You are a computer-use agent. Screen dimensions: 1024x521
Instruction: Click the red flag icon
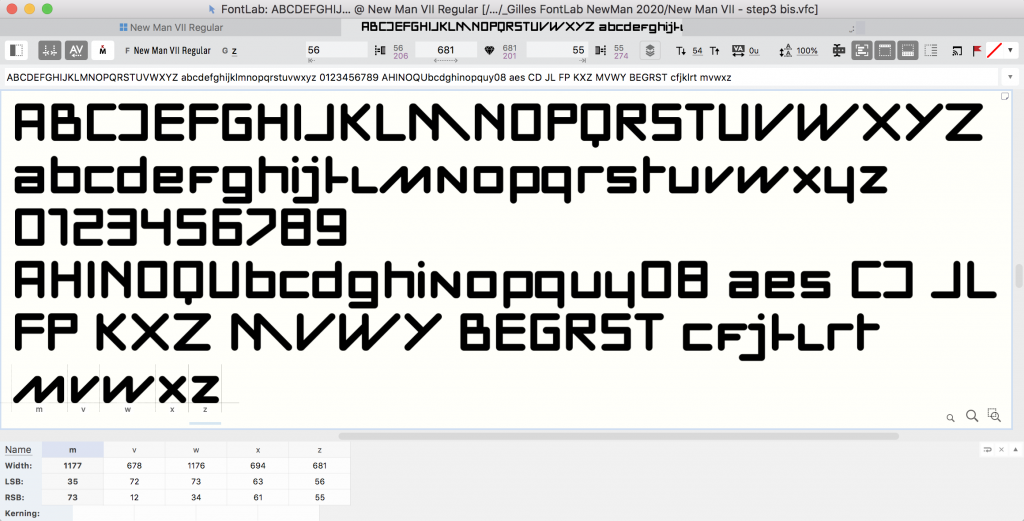pos(977,50)
